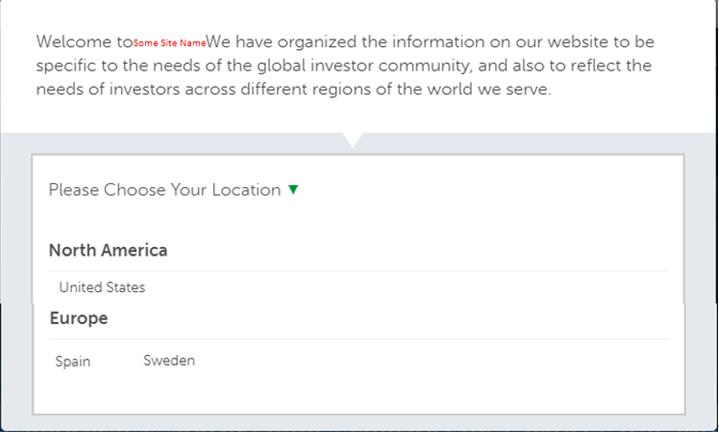Click the blank area right of location arrow
Viewport: 719px width, 432px height.
coord(486,190)
